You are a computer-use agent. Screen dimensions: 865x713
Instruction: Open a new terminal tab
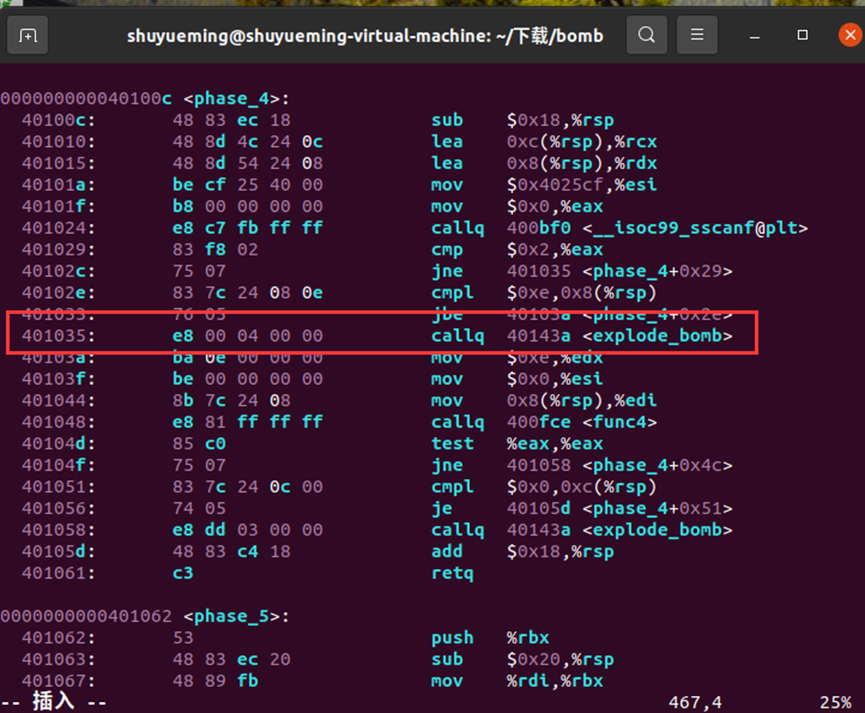coord(27,35)
